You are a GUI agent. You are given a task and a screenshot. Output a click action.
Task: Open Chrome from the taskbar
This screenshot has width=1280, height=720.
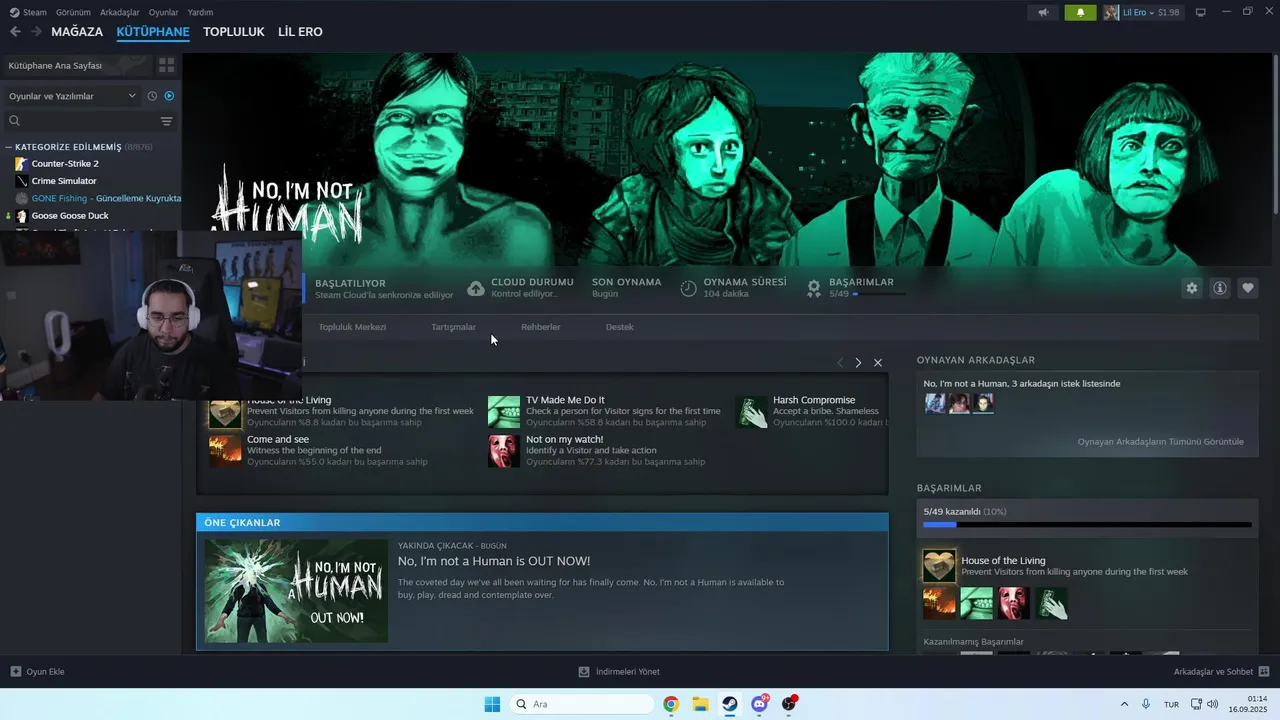tap(671, 704)
